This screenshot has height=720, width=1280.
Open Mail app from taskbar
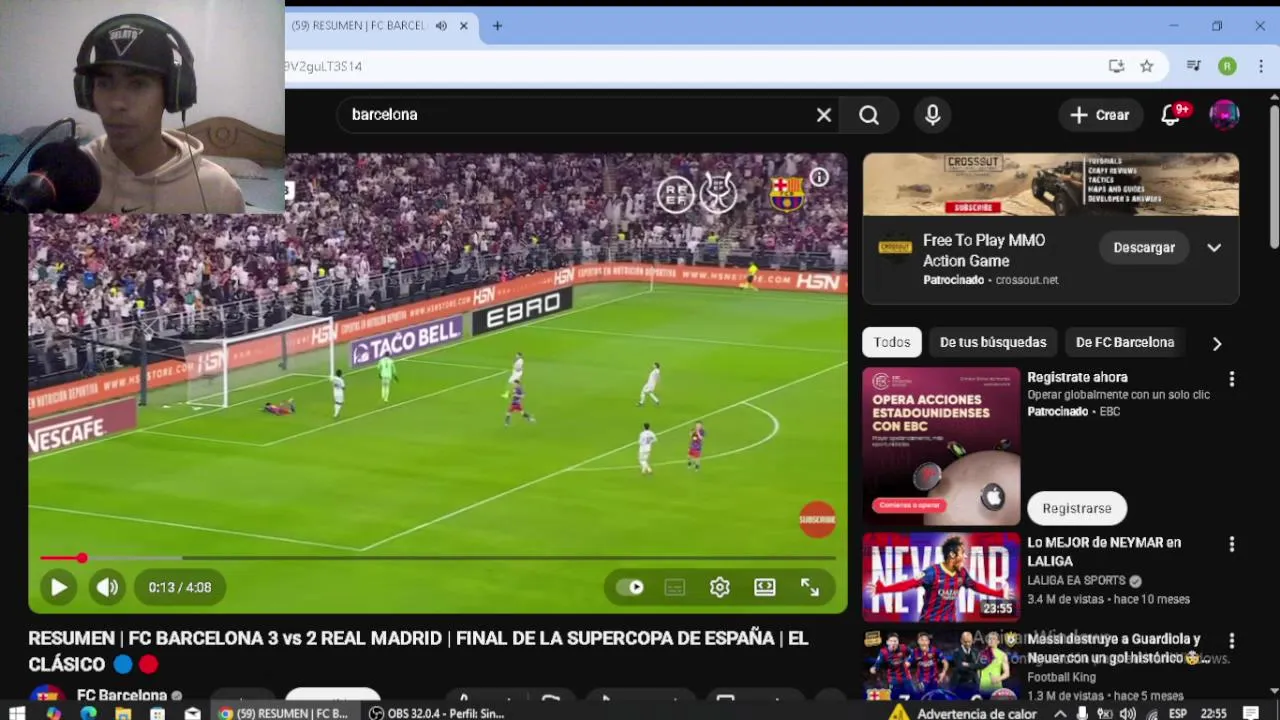(192, 713)
